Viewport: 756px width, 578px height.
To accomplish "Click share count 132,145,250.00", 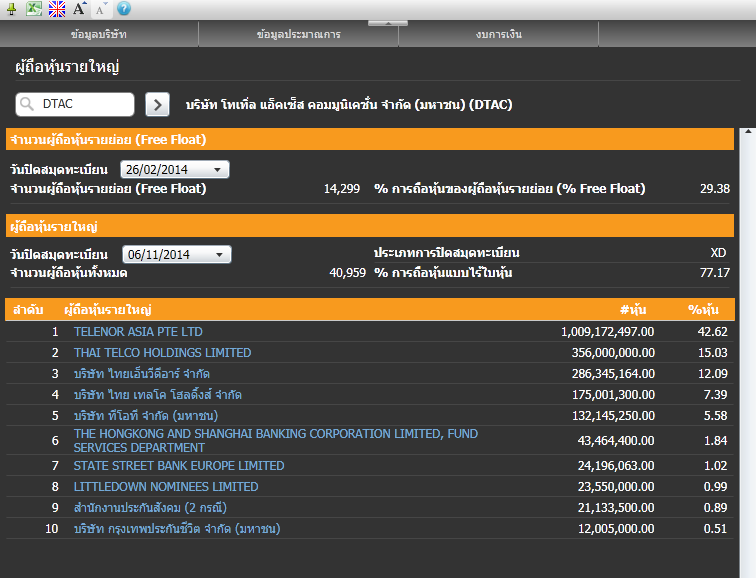I will [613, 416].
